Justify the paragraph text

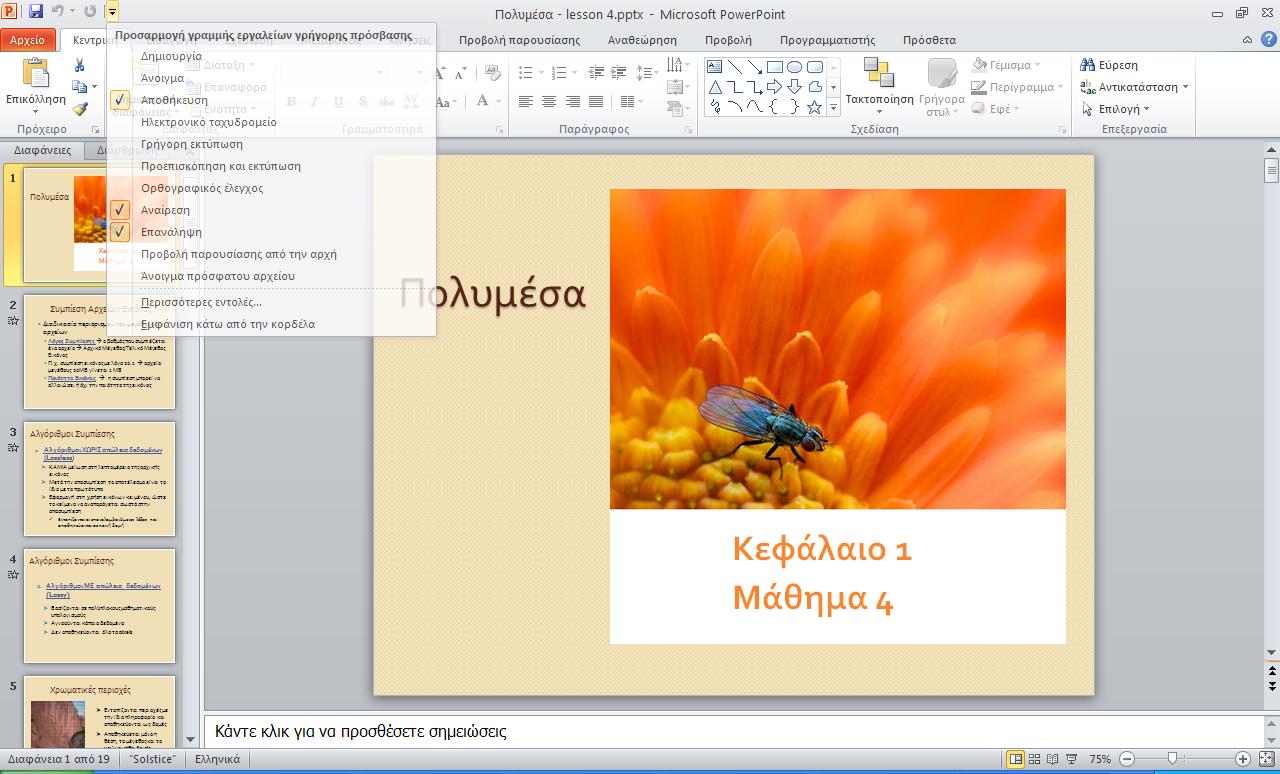(597, 101)
